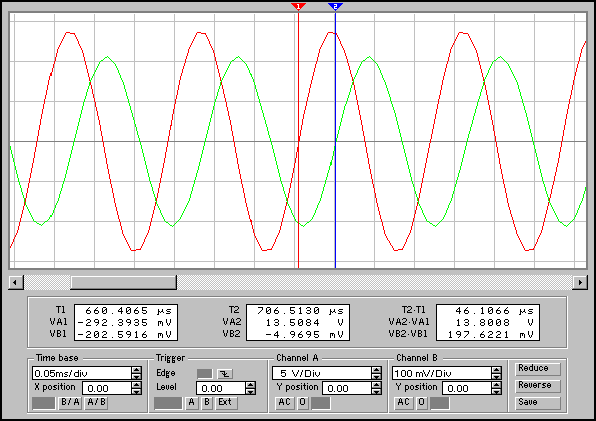Viewport: 596px width, 421px height.
Task: Adjust Channel B 100 mV/Div spinner
Action: 496,373
